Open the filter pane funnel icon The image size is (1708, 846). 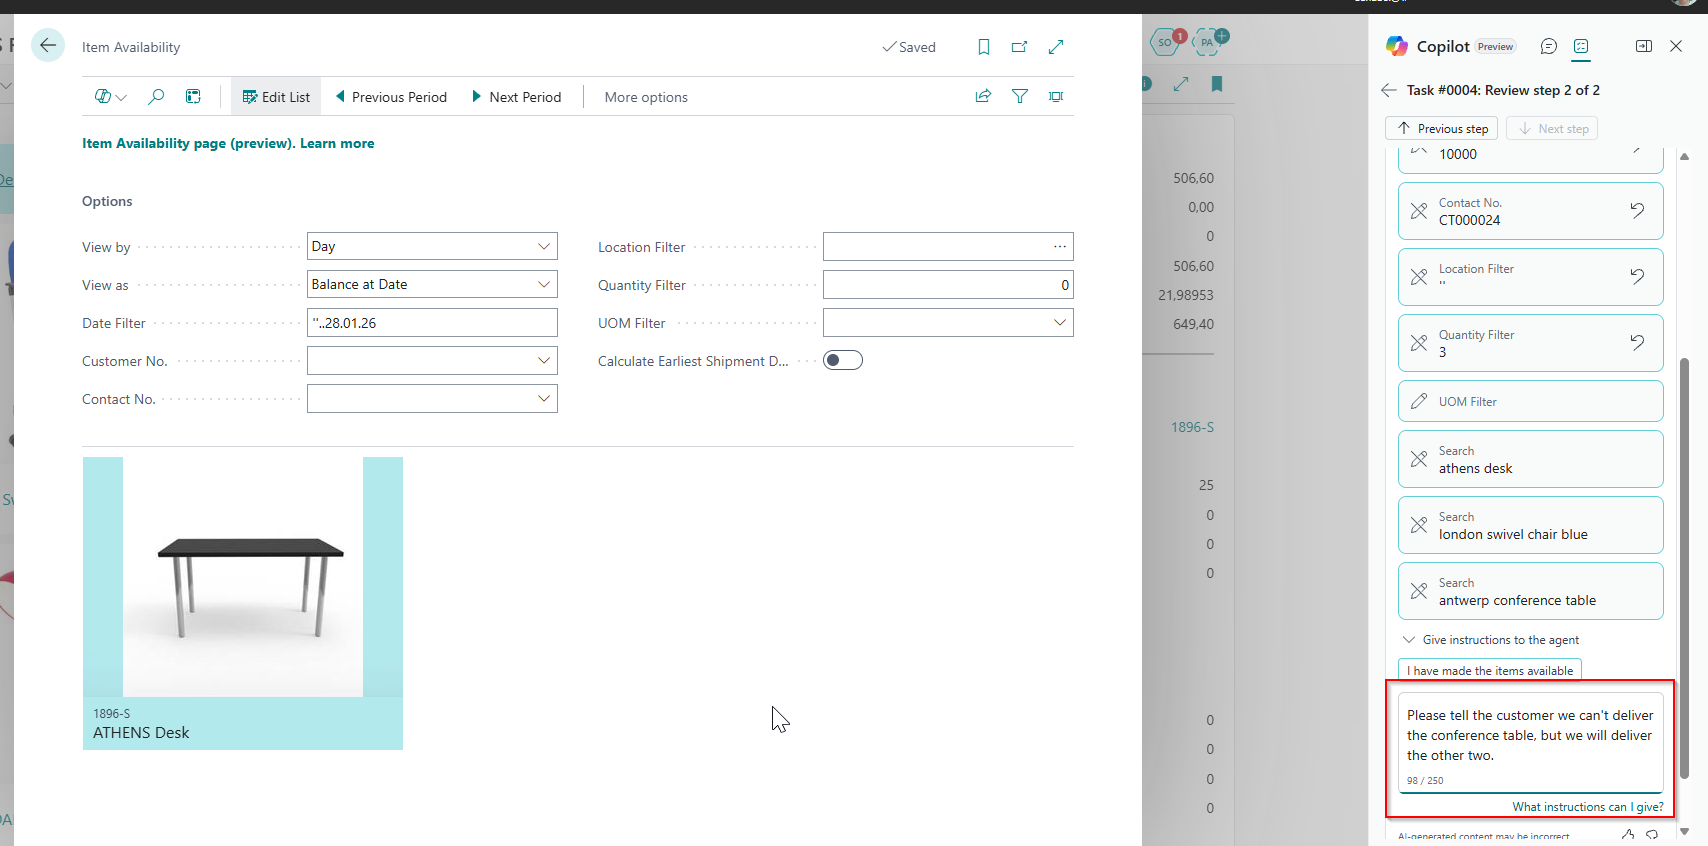[1019, 96]
